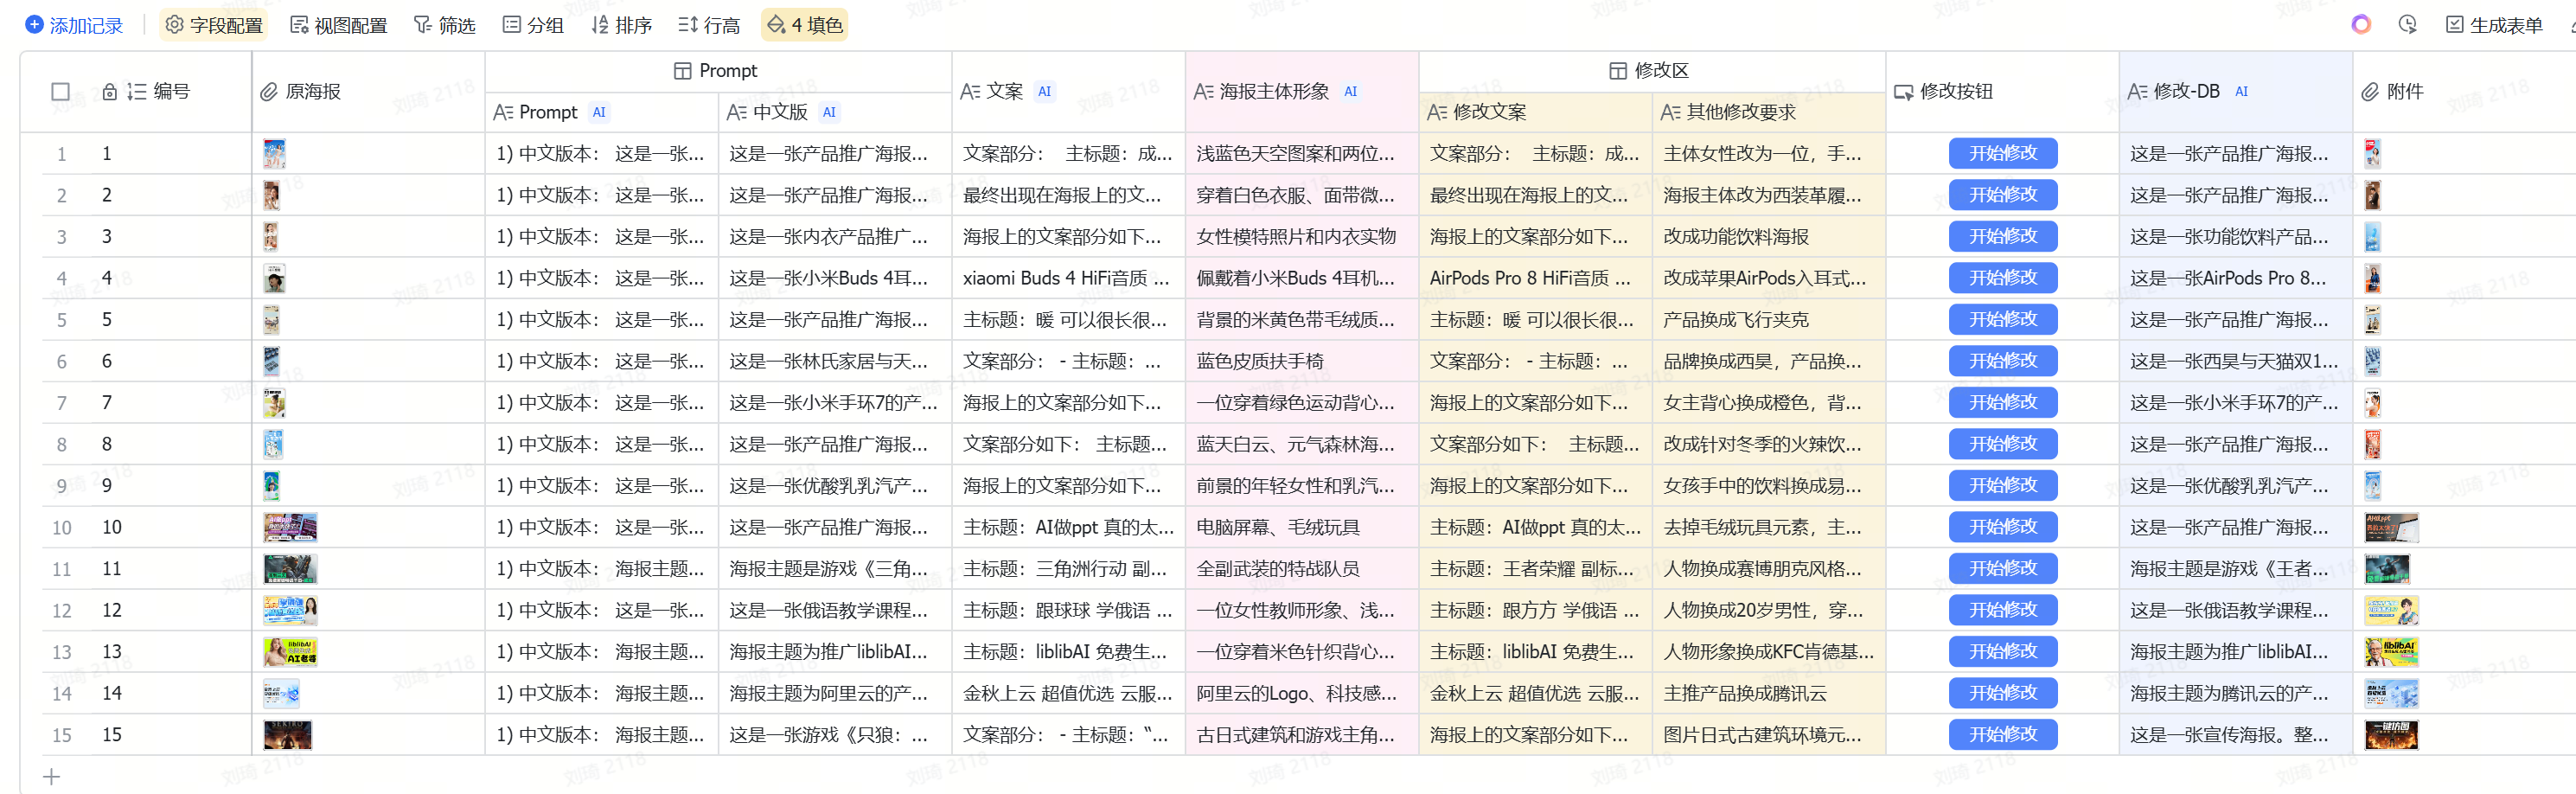Open 字段配置 field settings
The height and width of the screenshot is (794, 2576).
(x=214, y=25)
